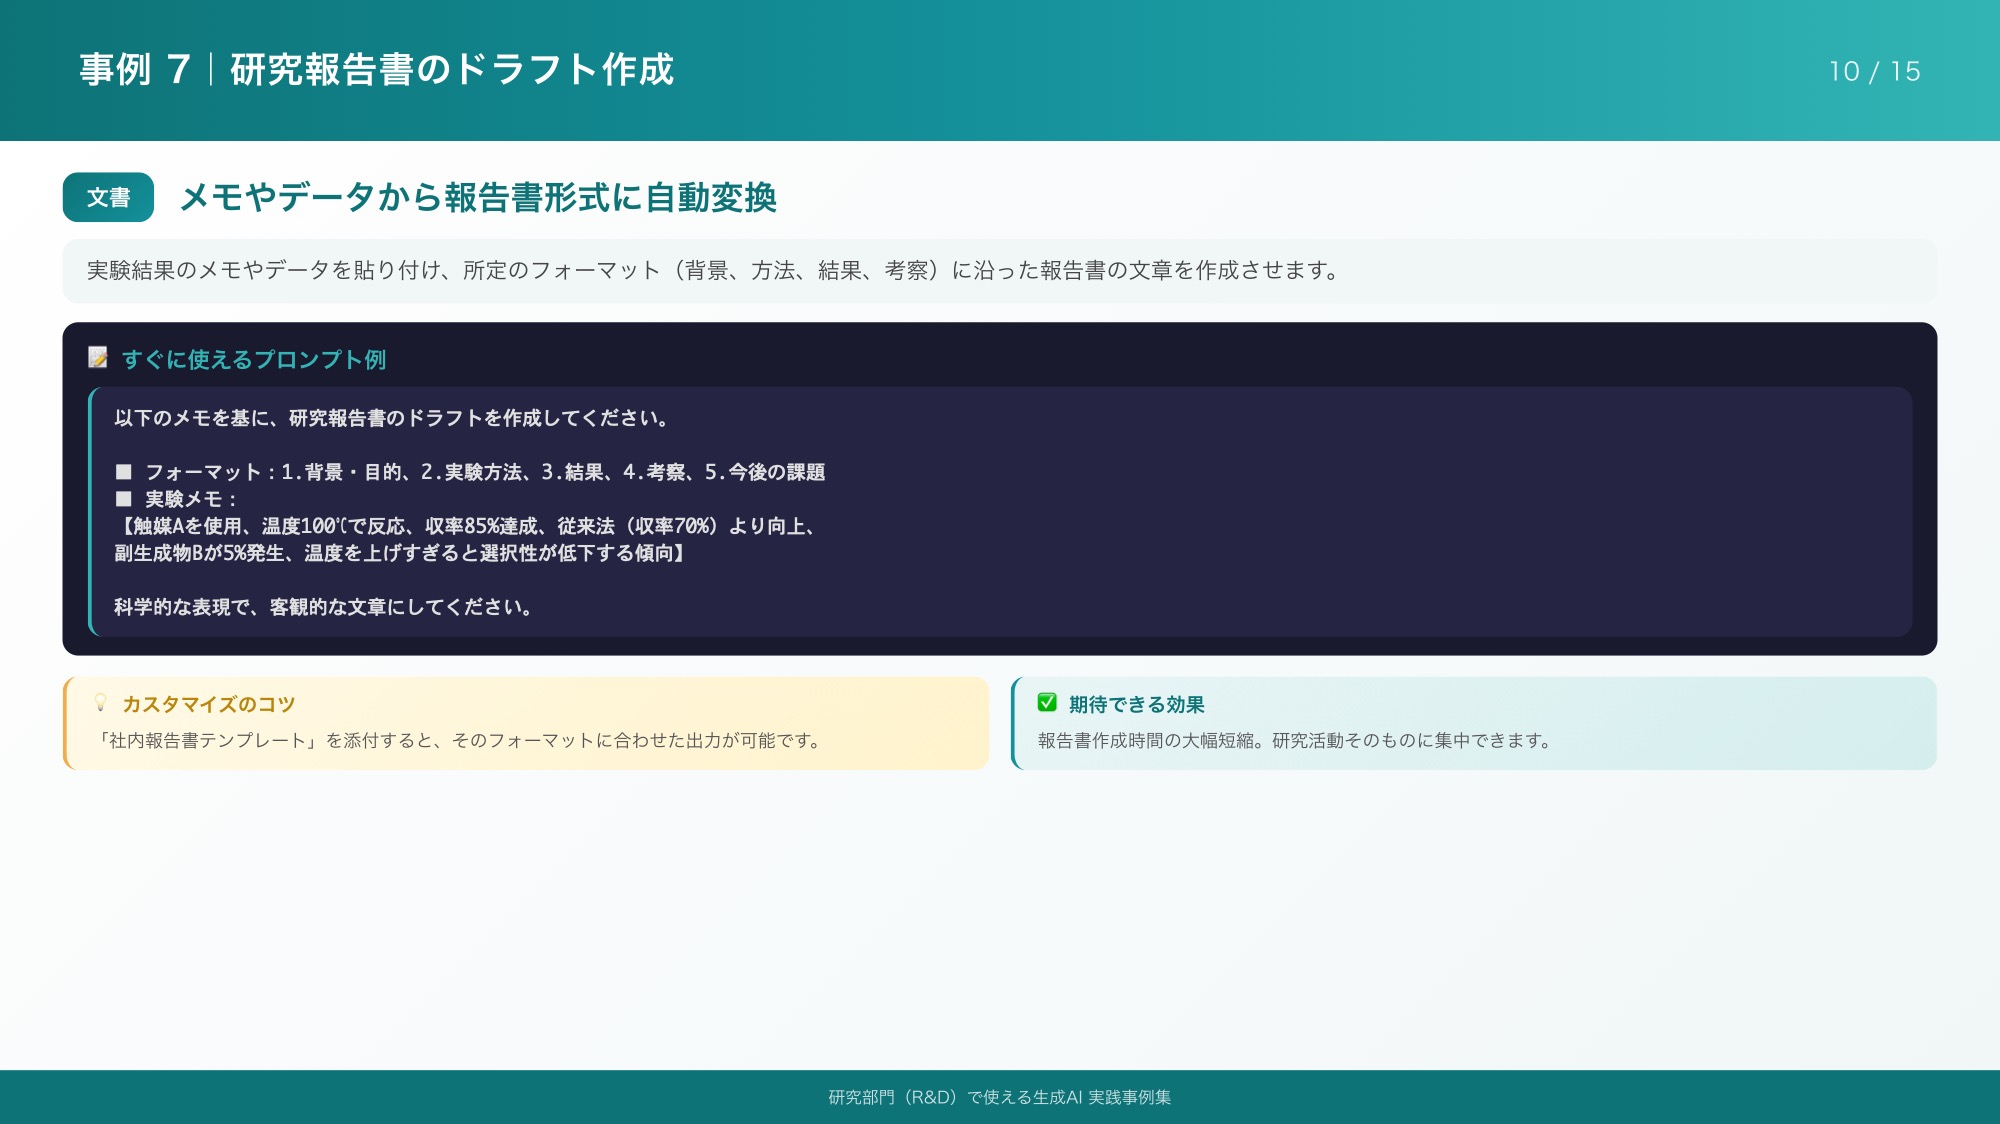Screen dimensions: 2000x1124
Task: Click the memo line starting 副生成物Bが5%発生
Action: point(400,553)
